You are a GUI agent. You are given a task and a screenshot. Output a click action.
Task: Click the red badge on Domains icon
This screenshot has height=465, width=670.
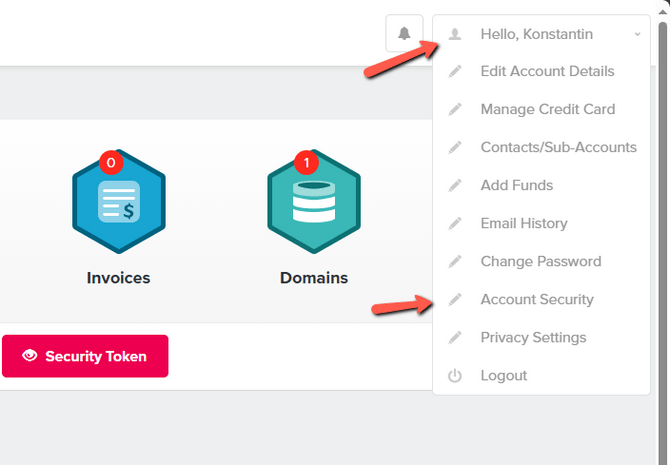coord(305,161)
